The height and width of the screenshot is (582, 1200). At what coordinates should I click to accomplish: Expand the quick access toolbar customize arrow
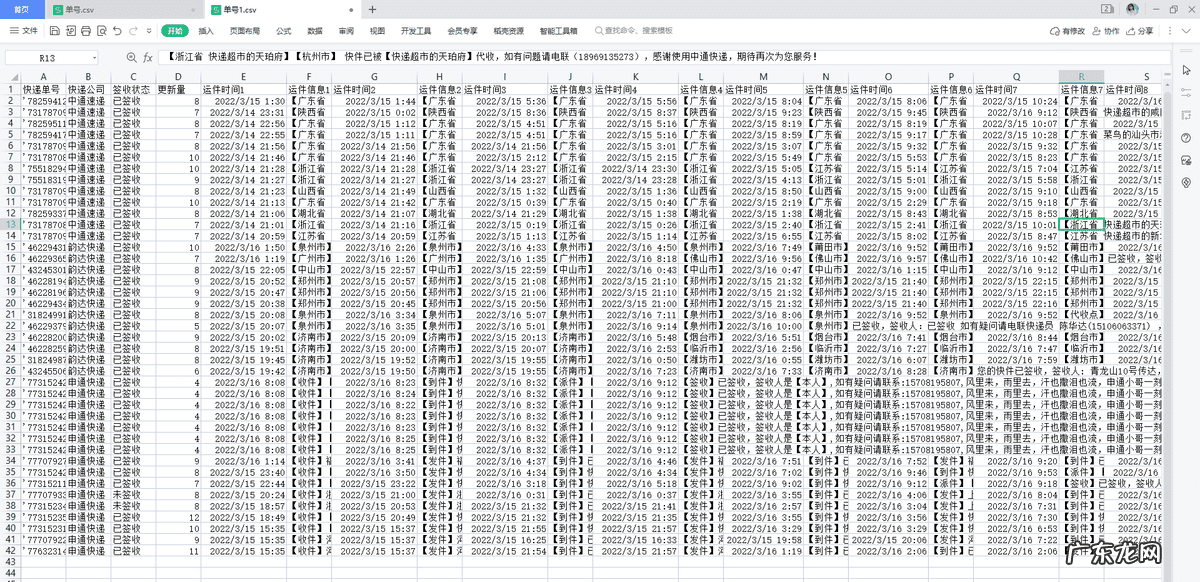click(x=150, y=31)
